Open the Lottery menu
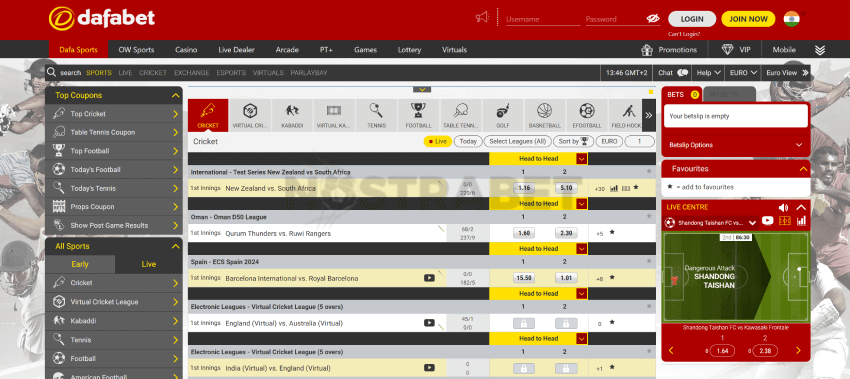The width and height of the screenshot is (850, 379). (409, 49)
